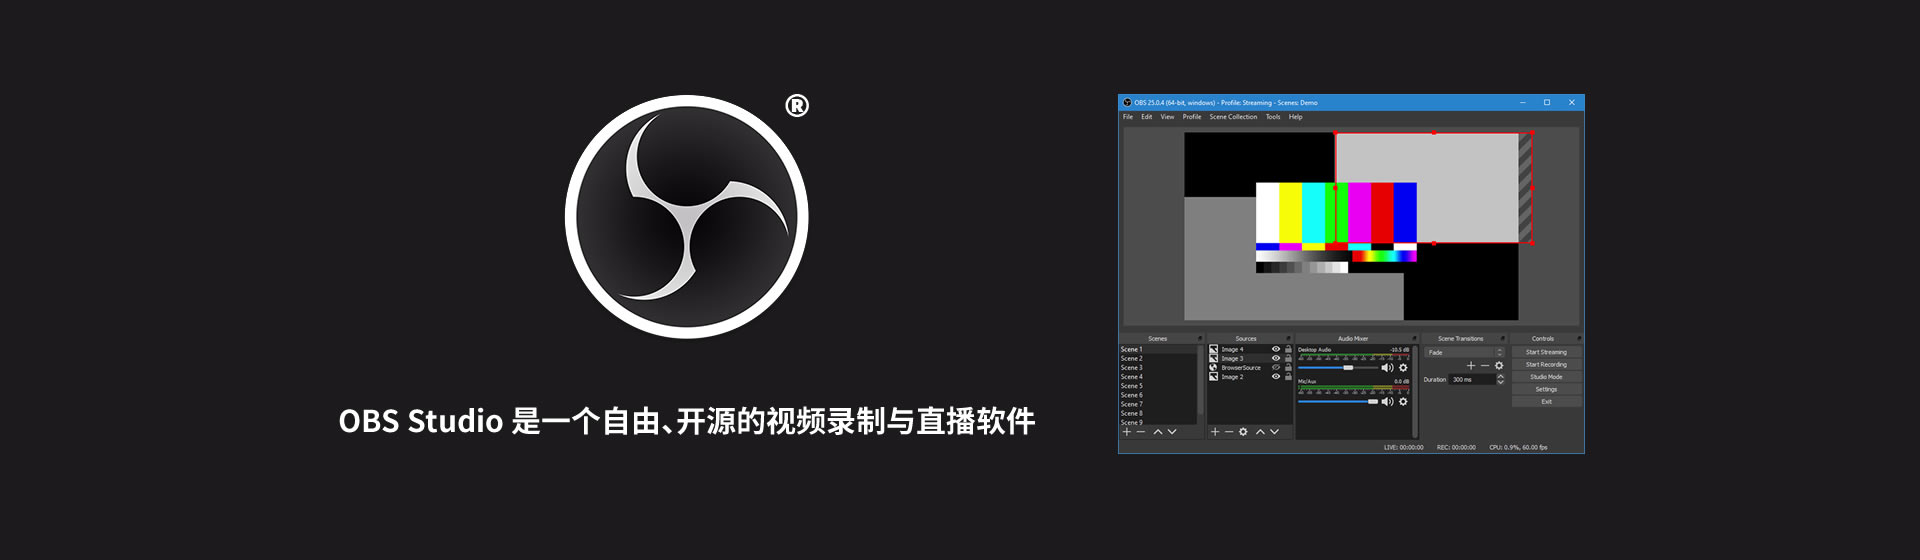Image resolution: width=1920 pixels, height=560 pixels.
Task: Remove the selected source with the minus icon
Action: 1229,432
